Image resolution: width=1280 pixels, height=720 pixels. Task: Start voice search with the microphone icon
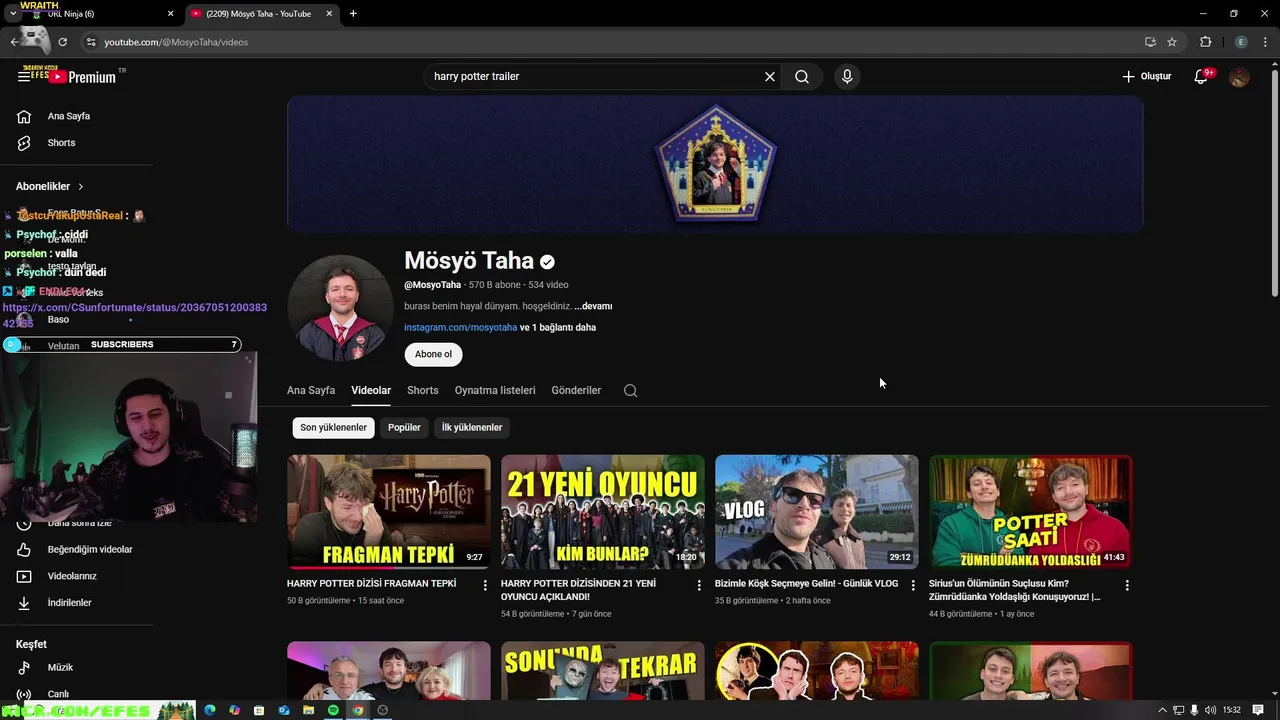(847, 77)
